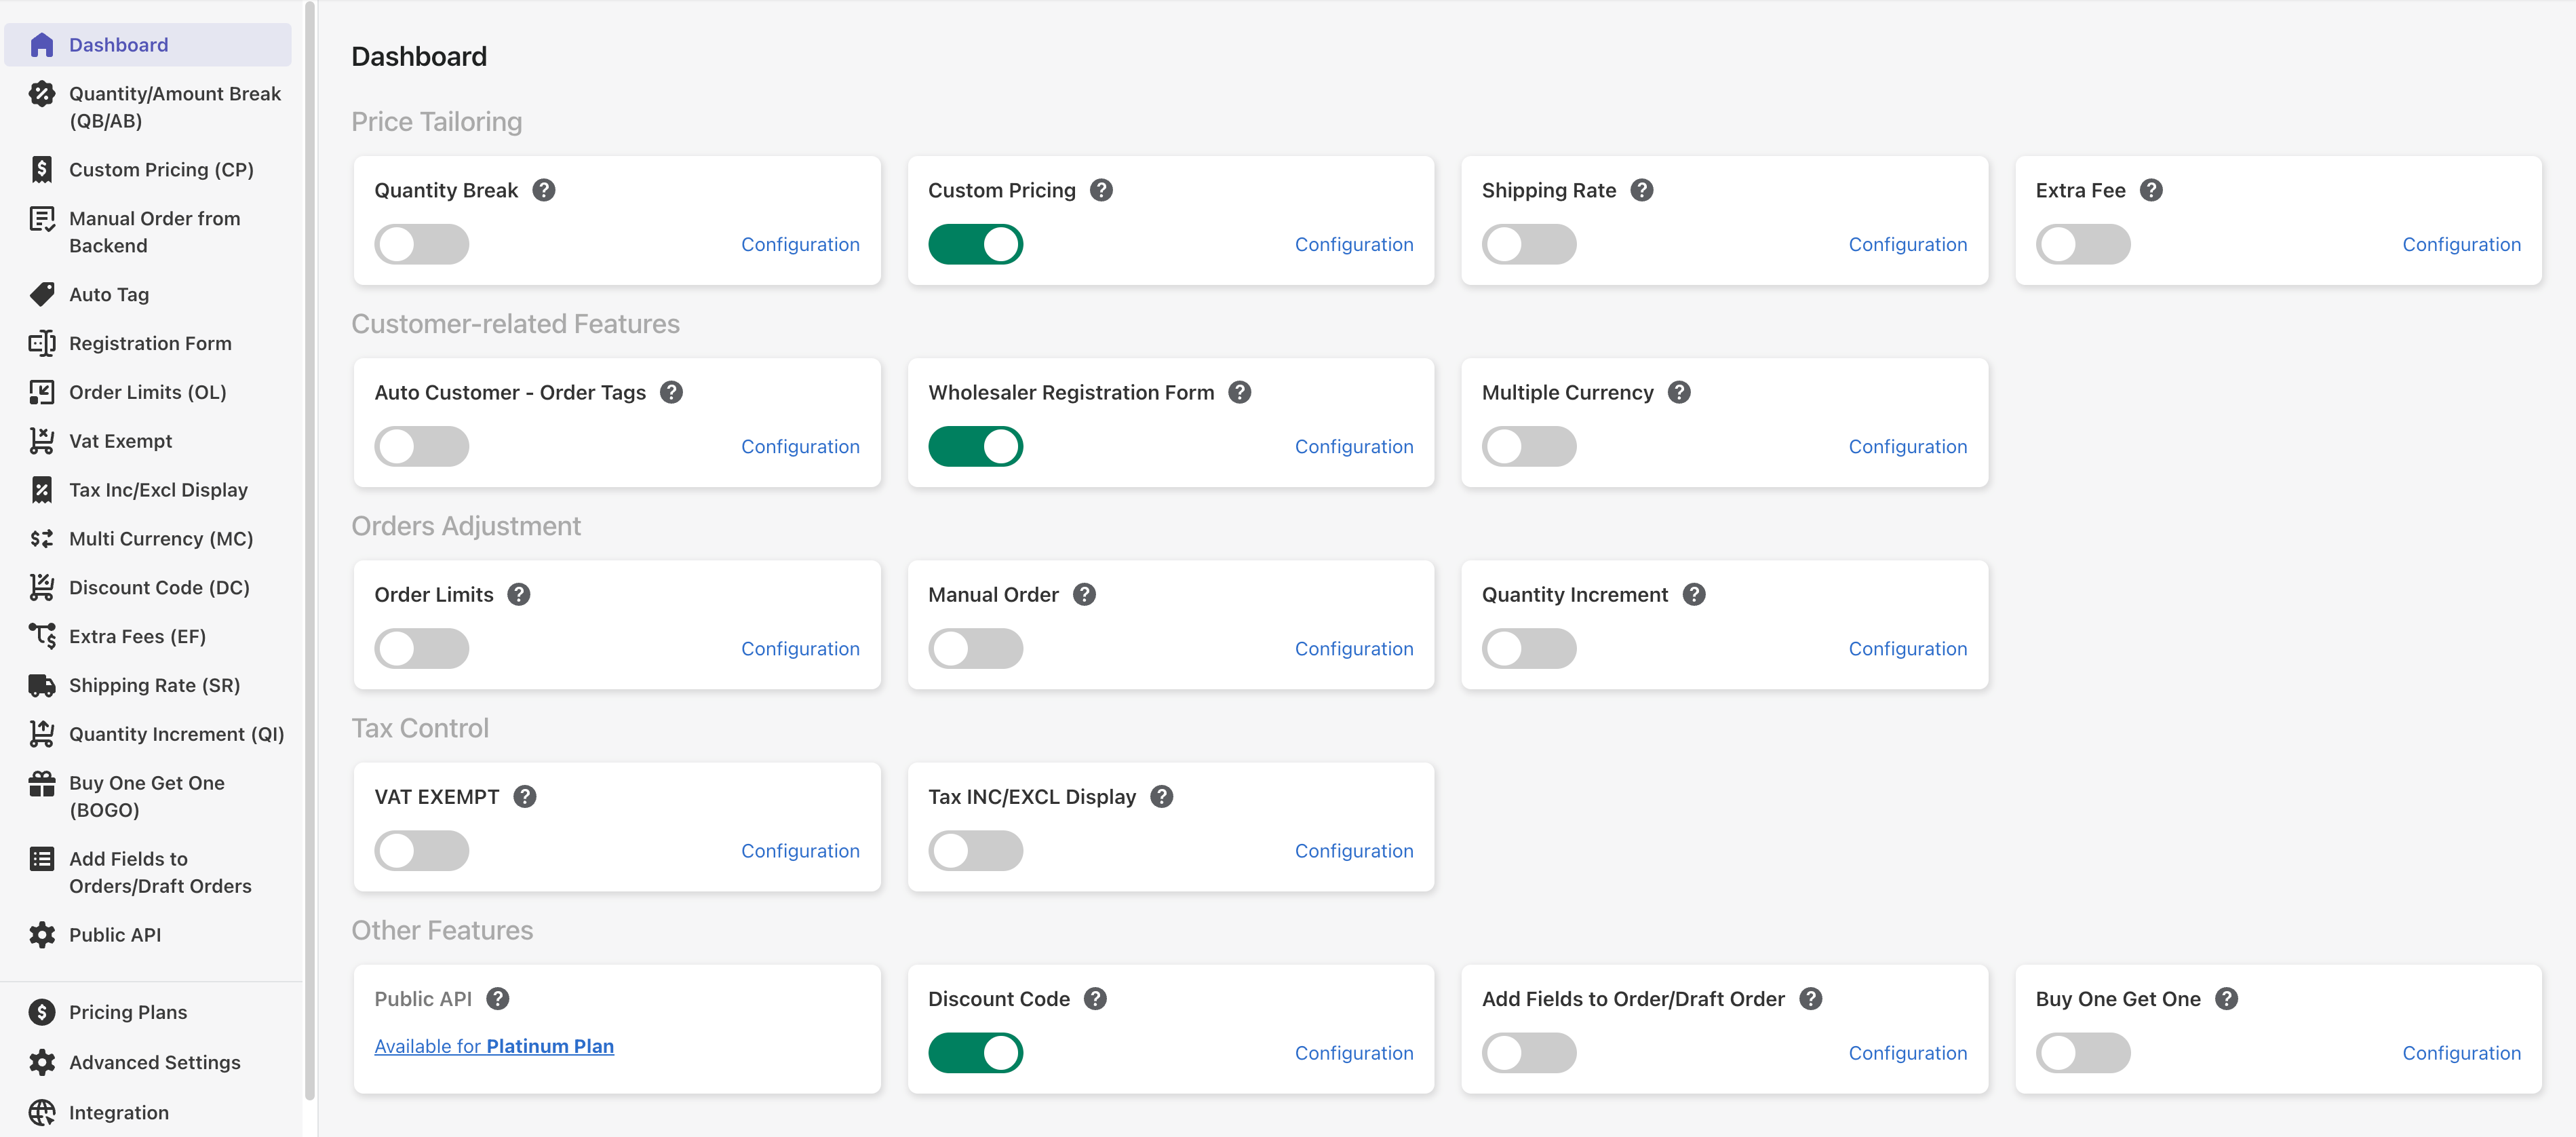Click the Dashboard home icon in sidebar
This screenshot has height=1137, width=2576.
(x=42, y=45)
